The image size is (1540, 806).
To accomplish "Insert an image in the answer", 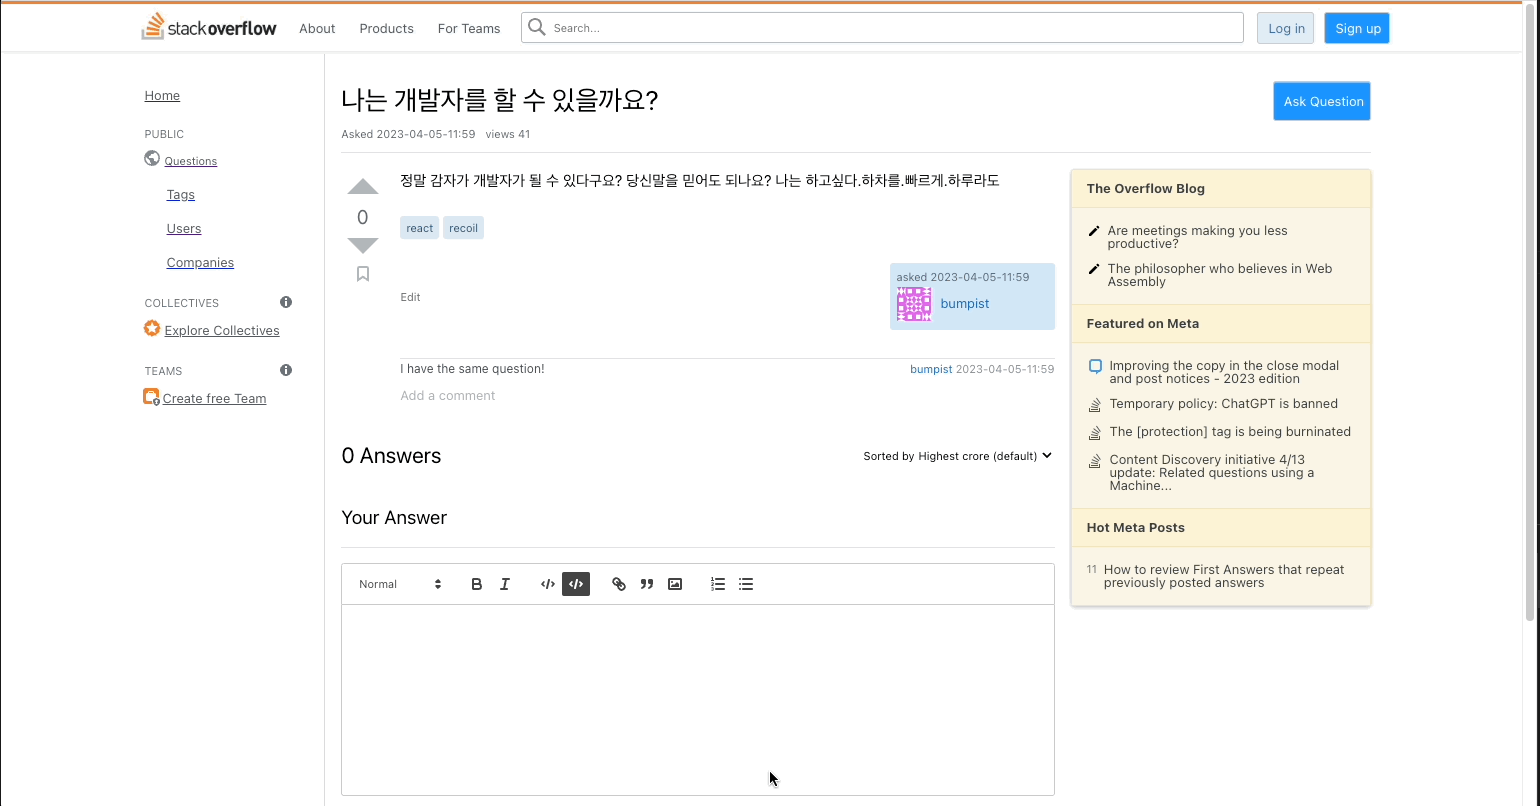I will [x=675, y=584].
